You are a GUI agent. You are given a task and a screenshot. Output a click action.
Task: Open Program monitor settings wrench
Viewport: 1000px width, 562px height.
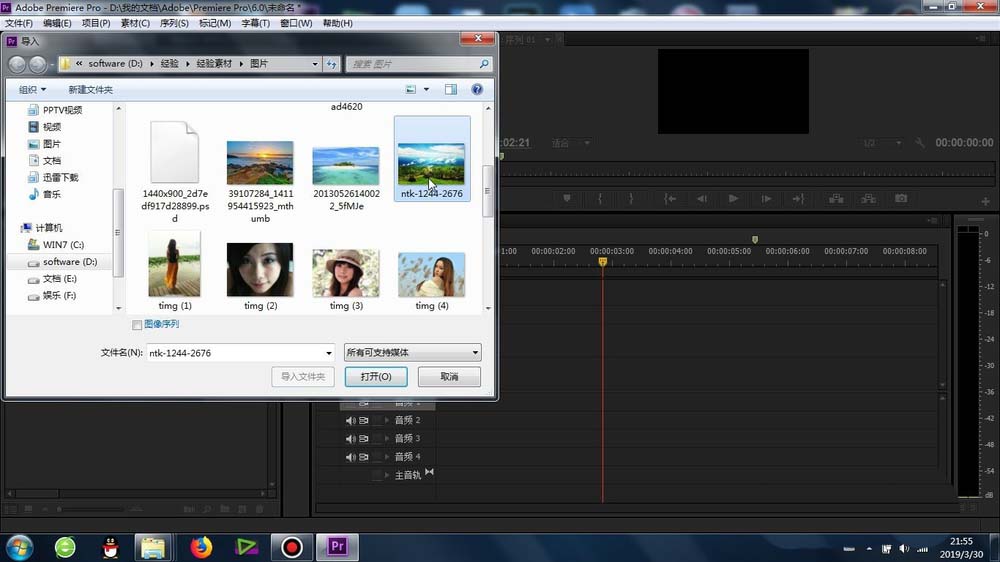920,143
